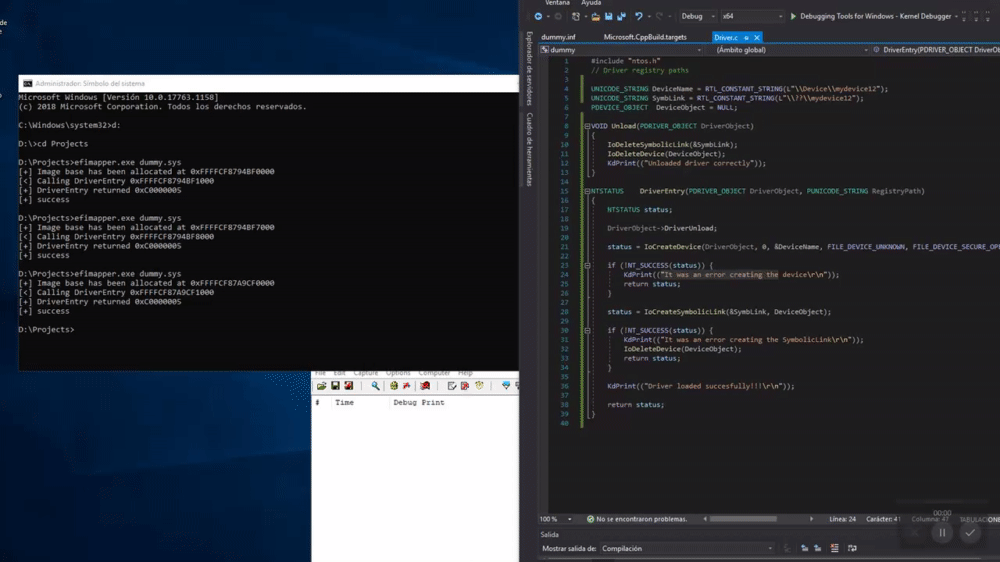This screenshot has height=562, width=1000.
Task: Open the x64 platform dropdown
Action: click(x=752, y=17)
